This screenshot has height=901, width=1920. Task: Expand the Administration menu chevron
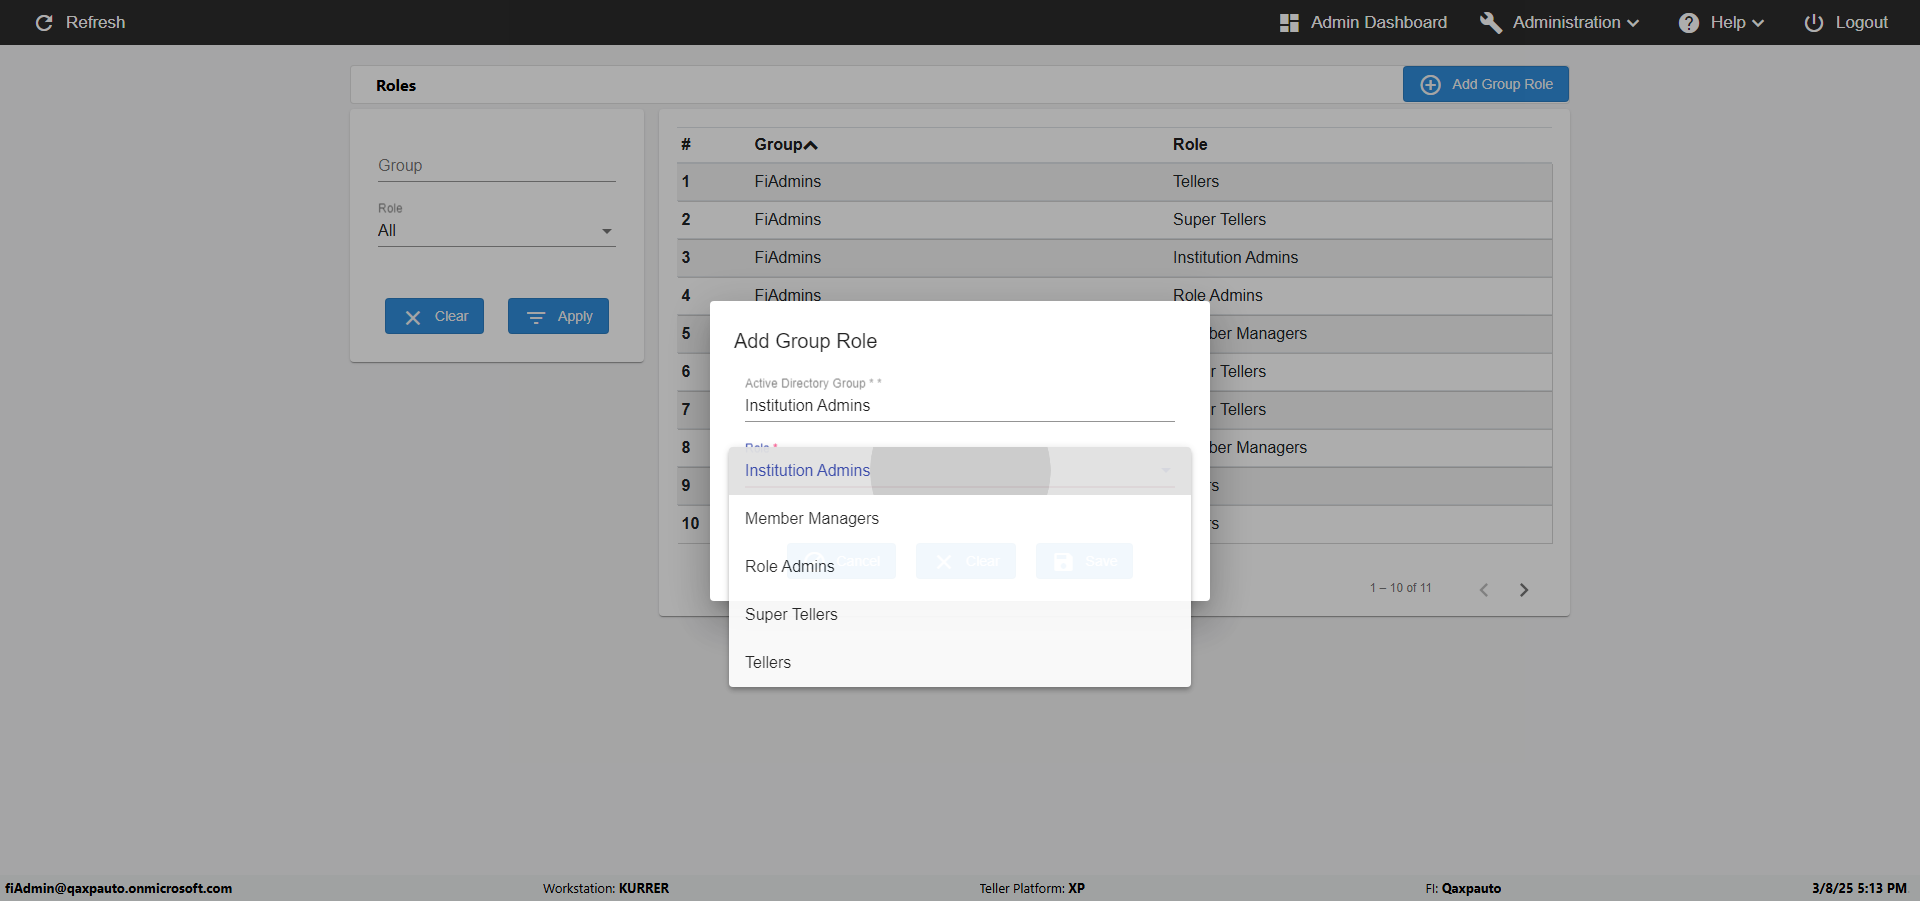coord(1634,23)
